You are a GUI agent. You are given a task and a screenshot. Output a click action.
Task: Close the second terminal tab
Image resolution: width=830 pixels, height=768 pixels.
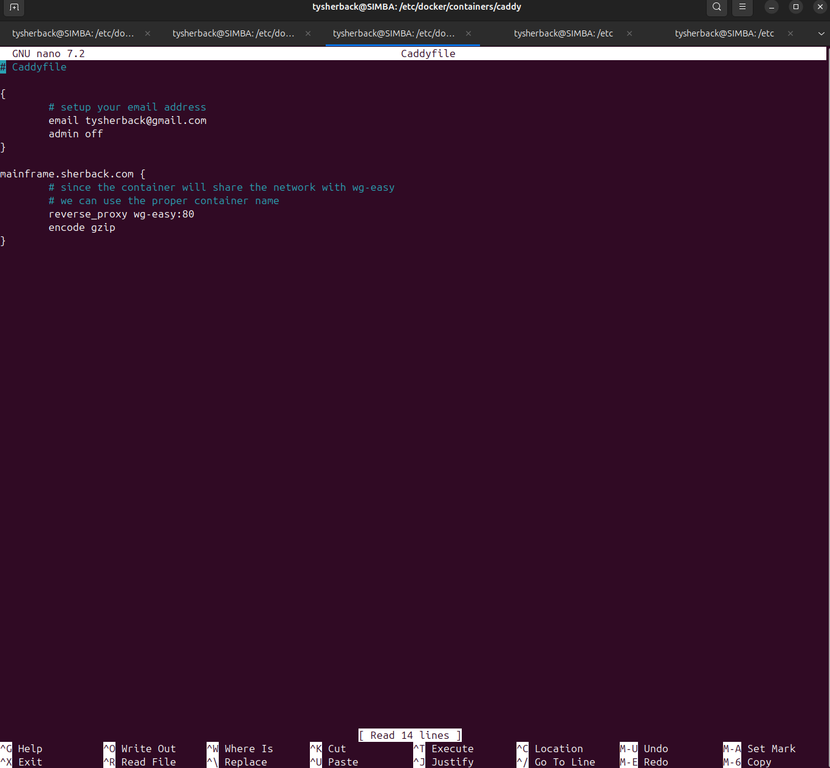pyautogui.click(x=308, y=33)
